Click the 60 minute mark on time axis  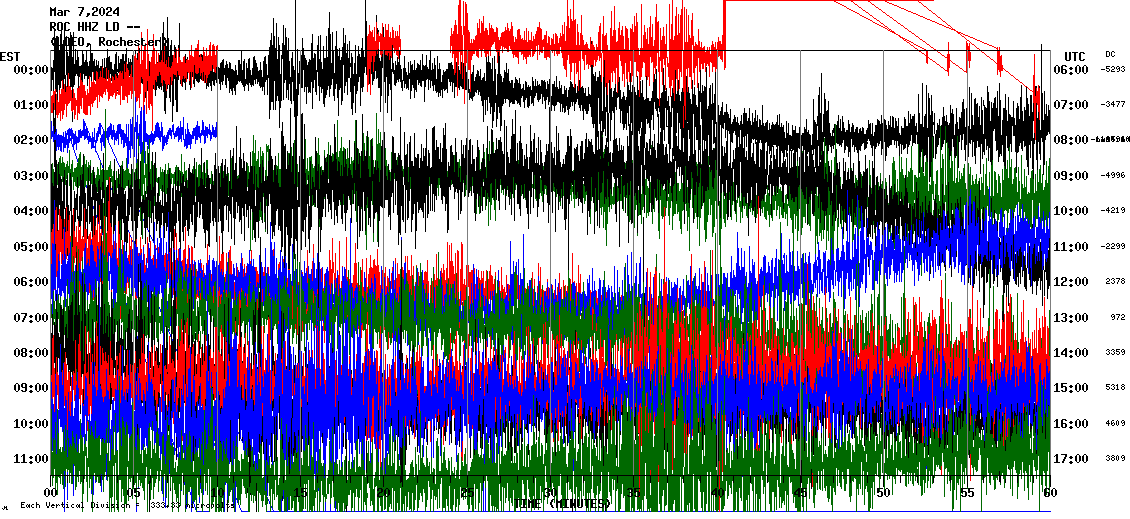tap(1048, 493)
